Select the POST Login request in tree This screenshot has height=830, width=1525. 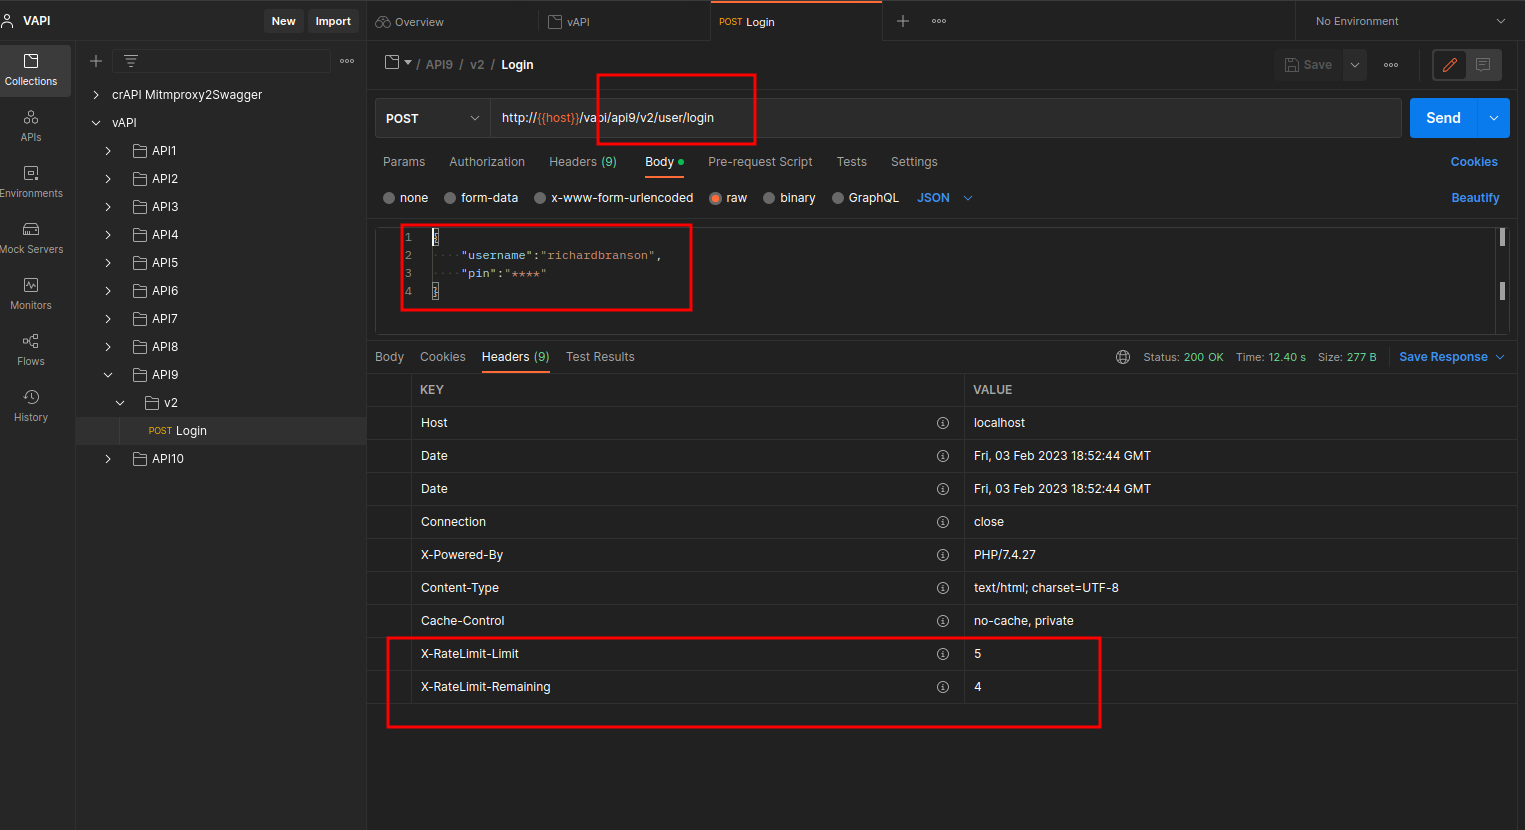[221, 431]
